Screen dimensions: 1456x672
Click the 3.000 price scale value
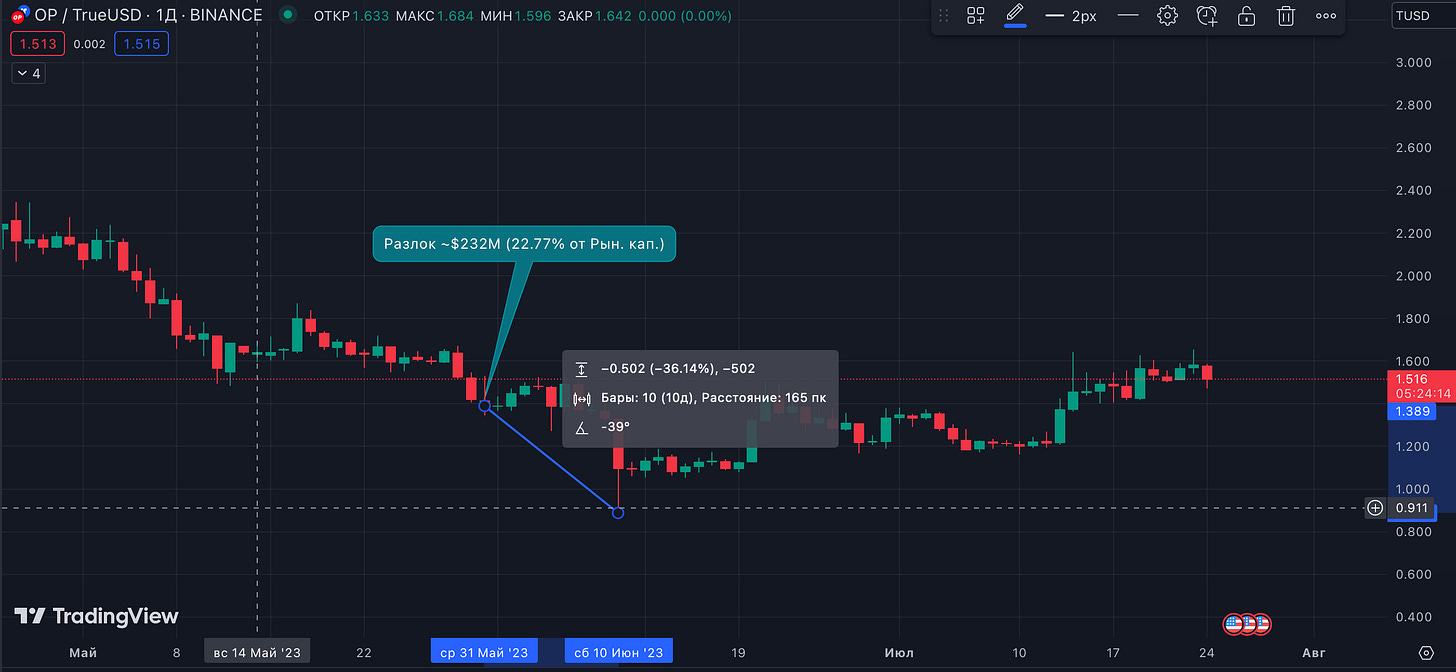coord(1412,62)
